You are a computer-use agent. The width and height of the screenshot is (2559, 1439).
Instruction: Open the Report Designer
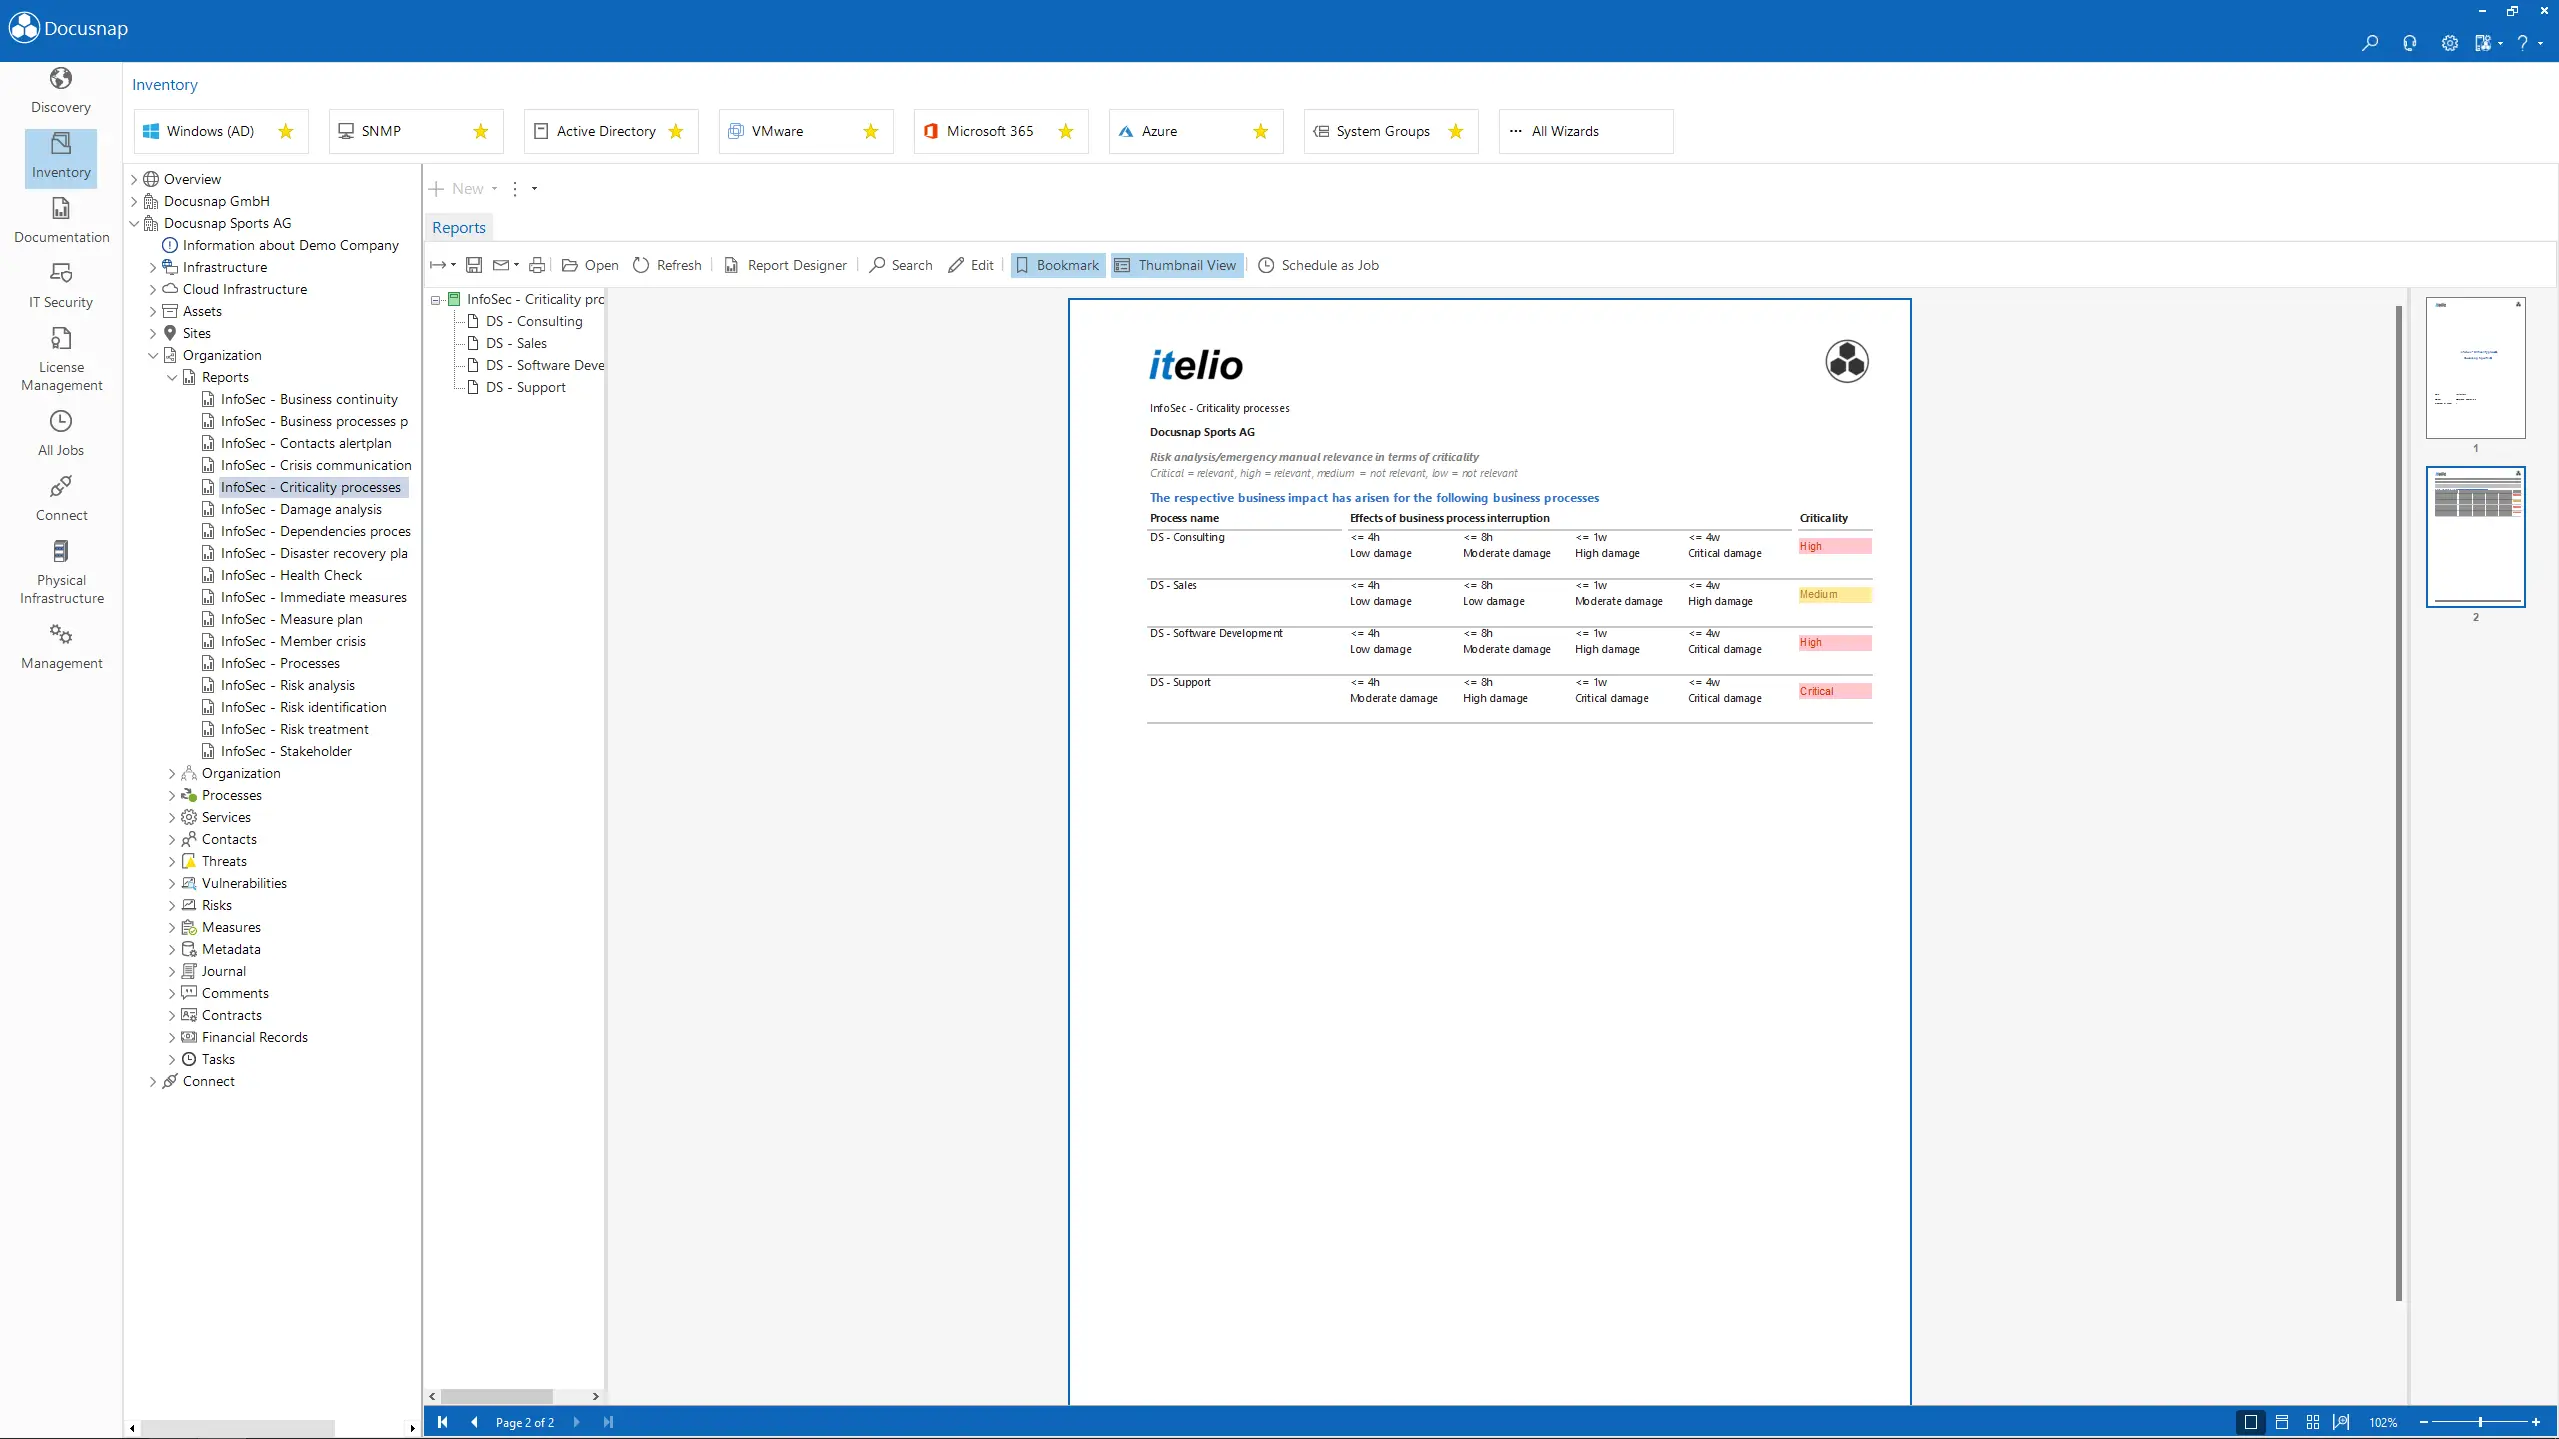point(785,265)
